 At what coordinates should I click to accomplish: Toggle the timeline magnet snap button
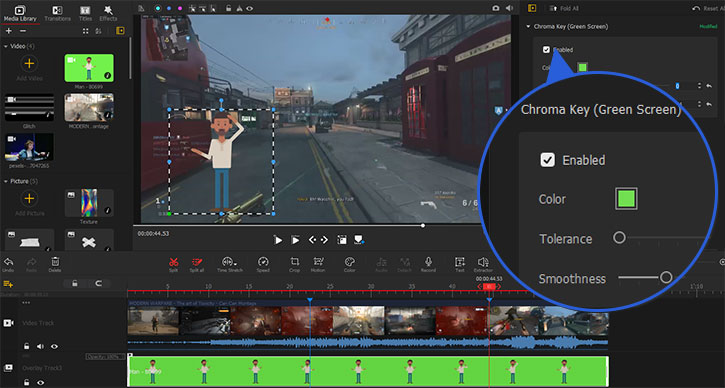pos(98,283)
